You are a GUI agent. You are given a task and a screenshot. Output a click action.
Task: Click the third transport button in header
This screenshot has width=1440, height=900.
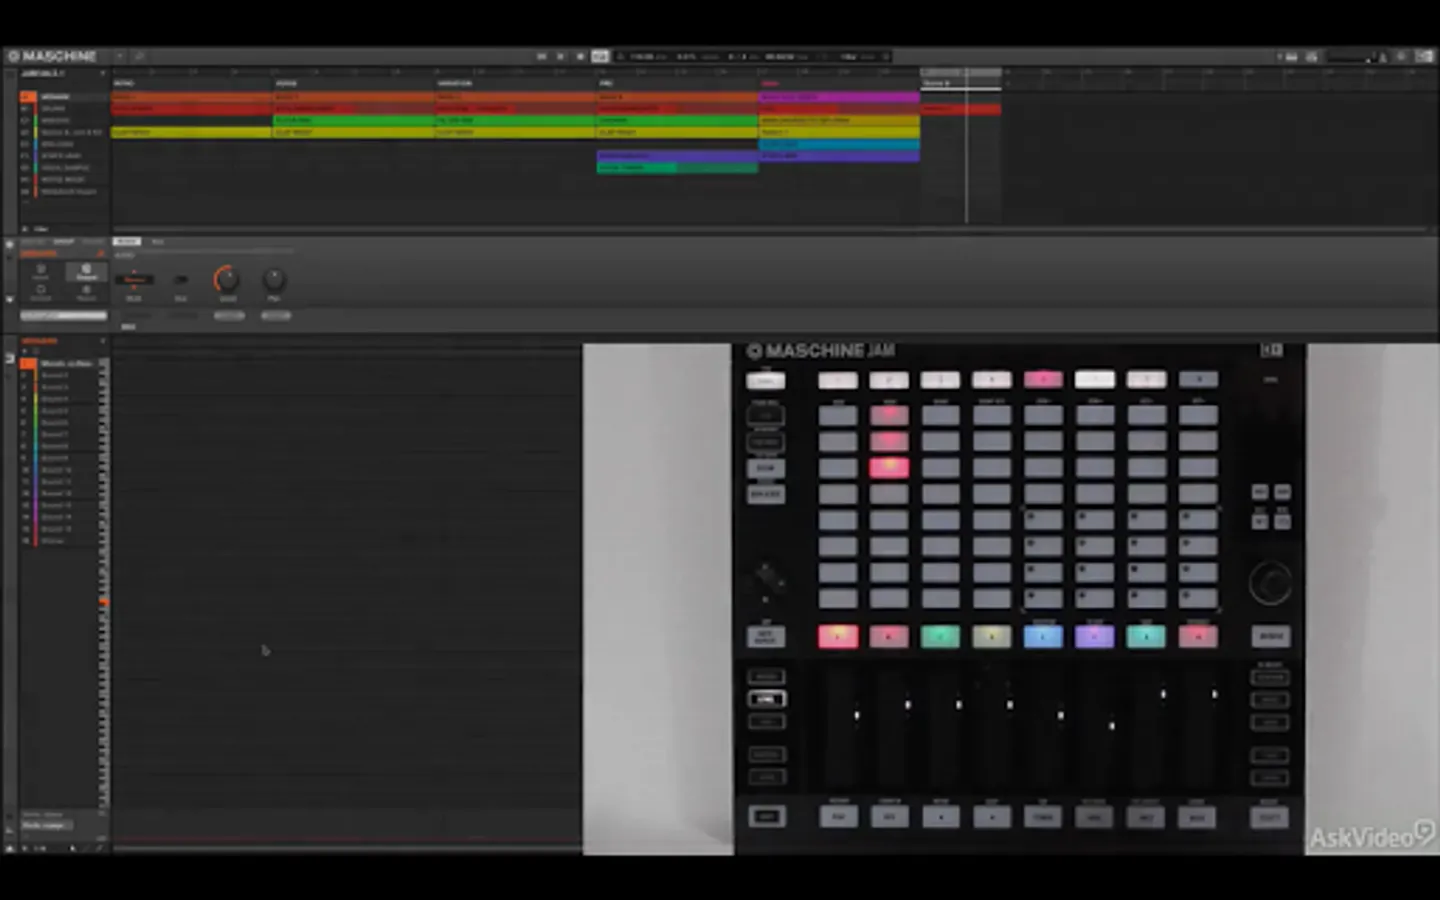tap(580, 56)
